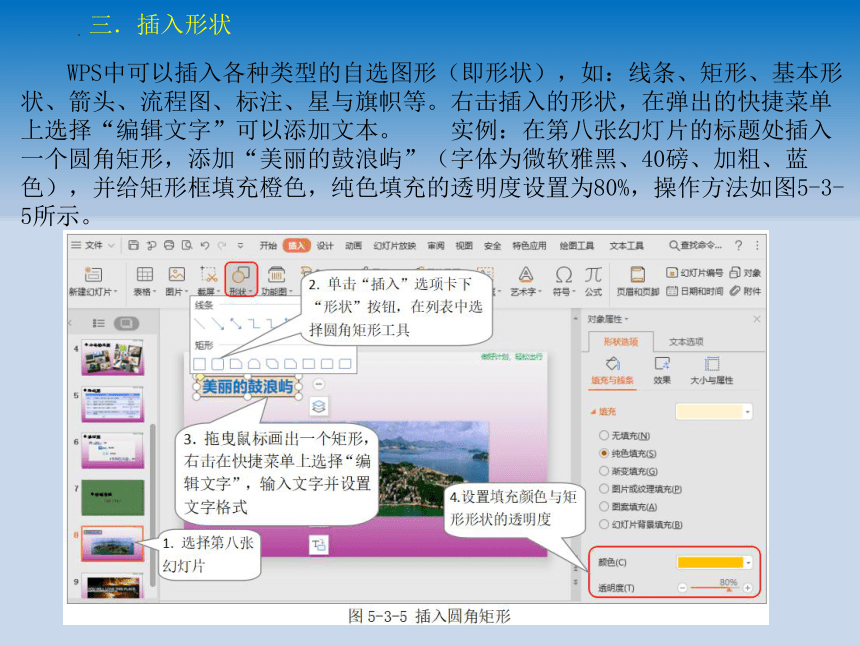Select 纯色填充(S) solid fill option
The image size is (860, 645).
(x=627, y=454)
